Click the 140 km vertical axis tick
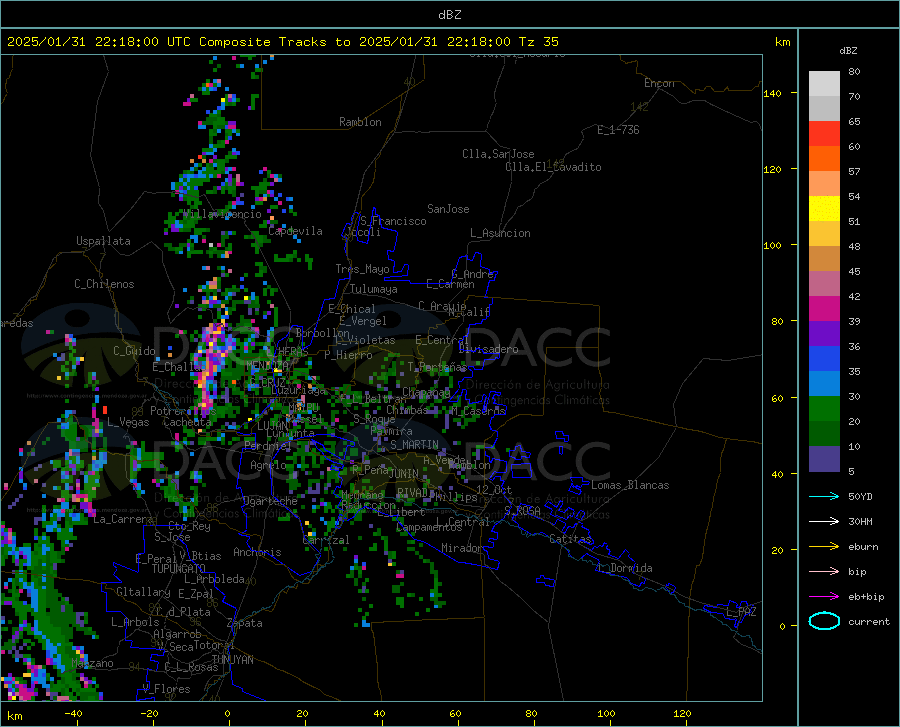900x727 pixels. [x=772, y=94]
